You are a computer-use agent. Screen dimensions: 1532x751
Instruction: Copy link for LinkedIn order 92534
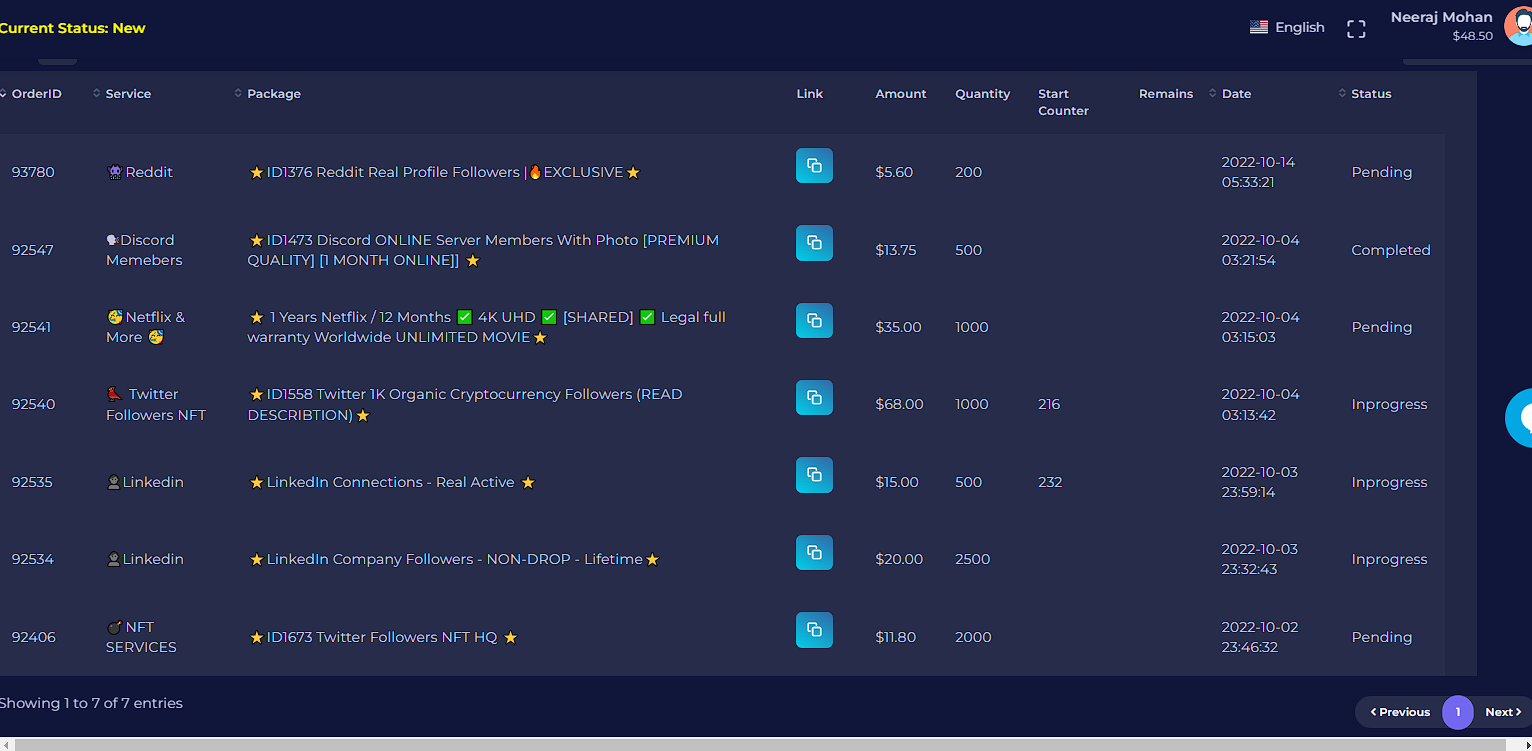coord(814,553)
